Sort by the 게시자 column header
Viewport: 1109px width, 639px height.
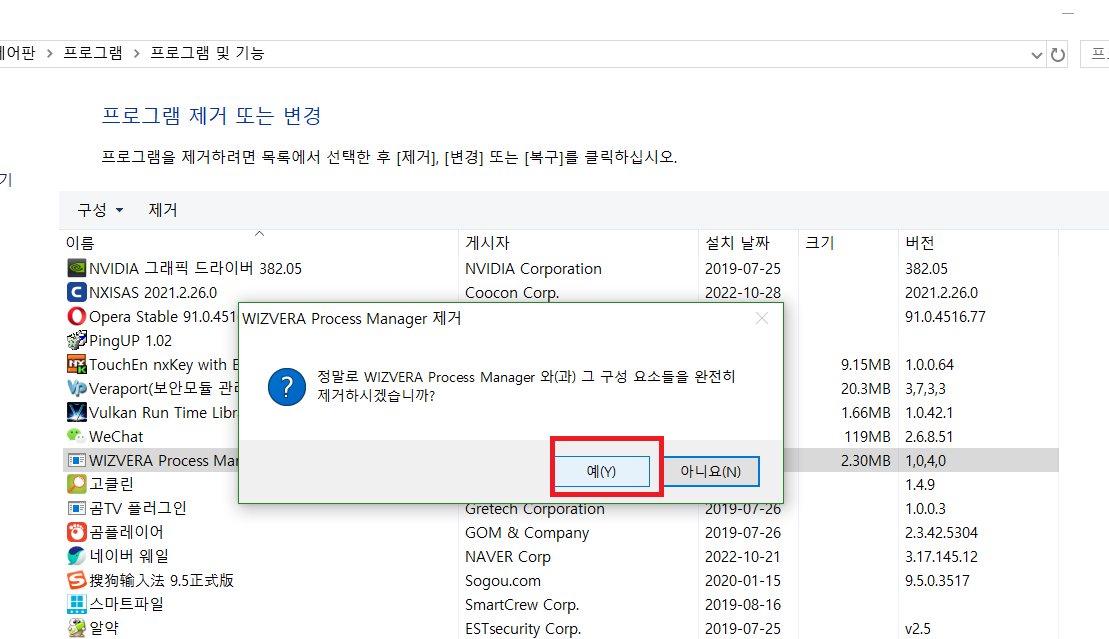[x=579, y=243]
